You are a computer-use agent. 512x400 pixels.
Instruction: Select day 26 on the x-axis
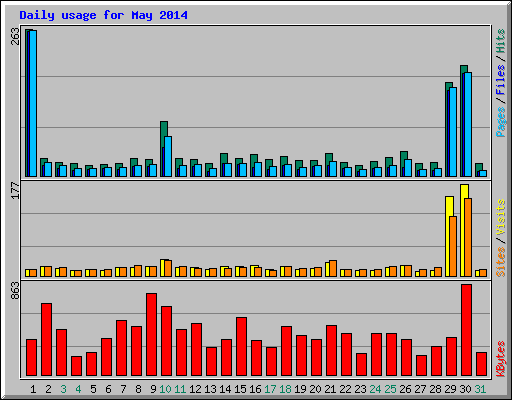pyautogui.click(x=405, y=389)
